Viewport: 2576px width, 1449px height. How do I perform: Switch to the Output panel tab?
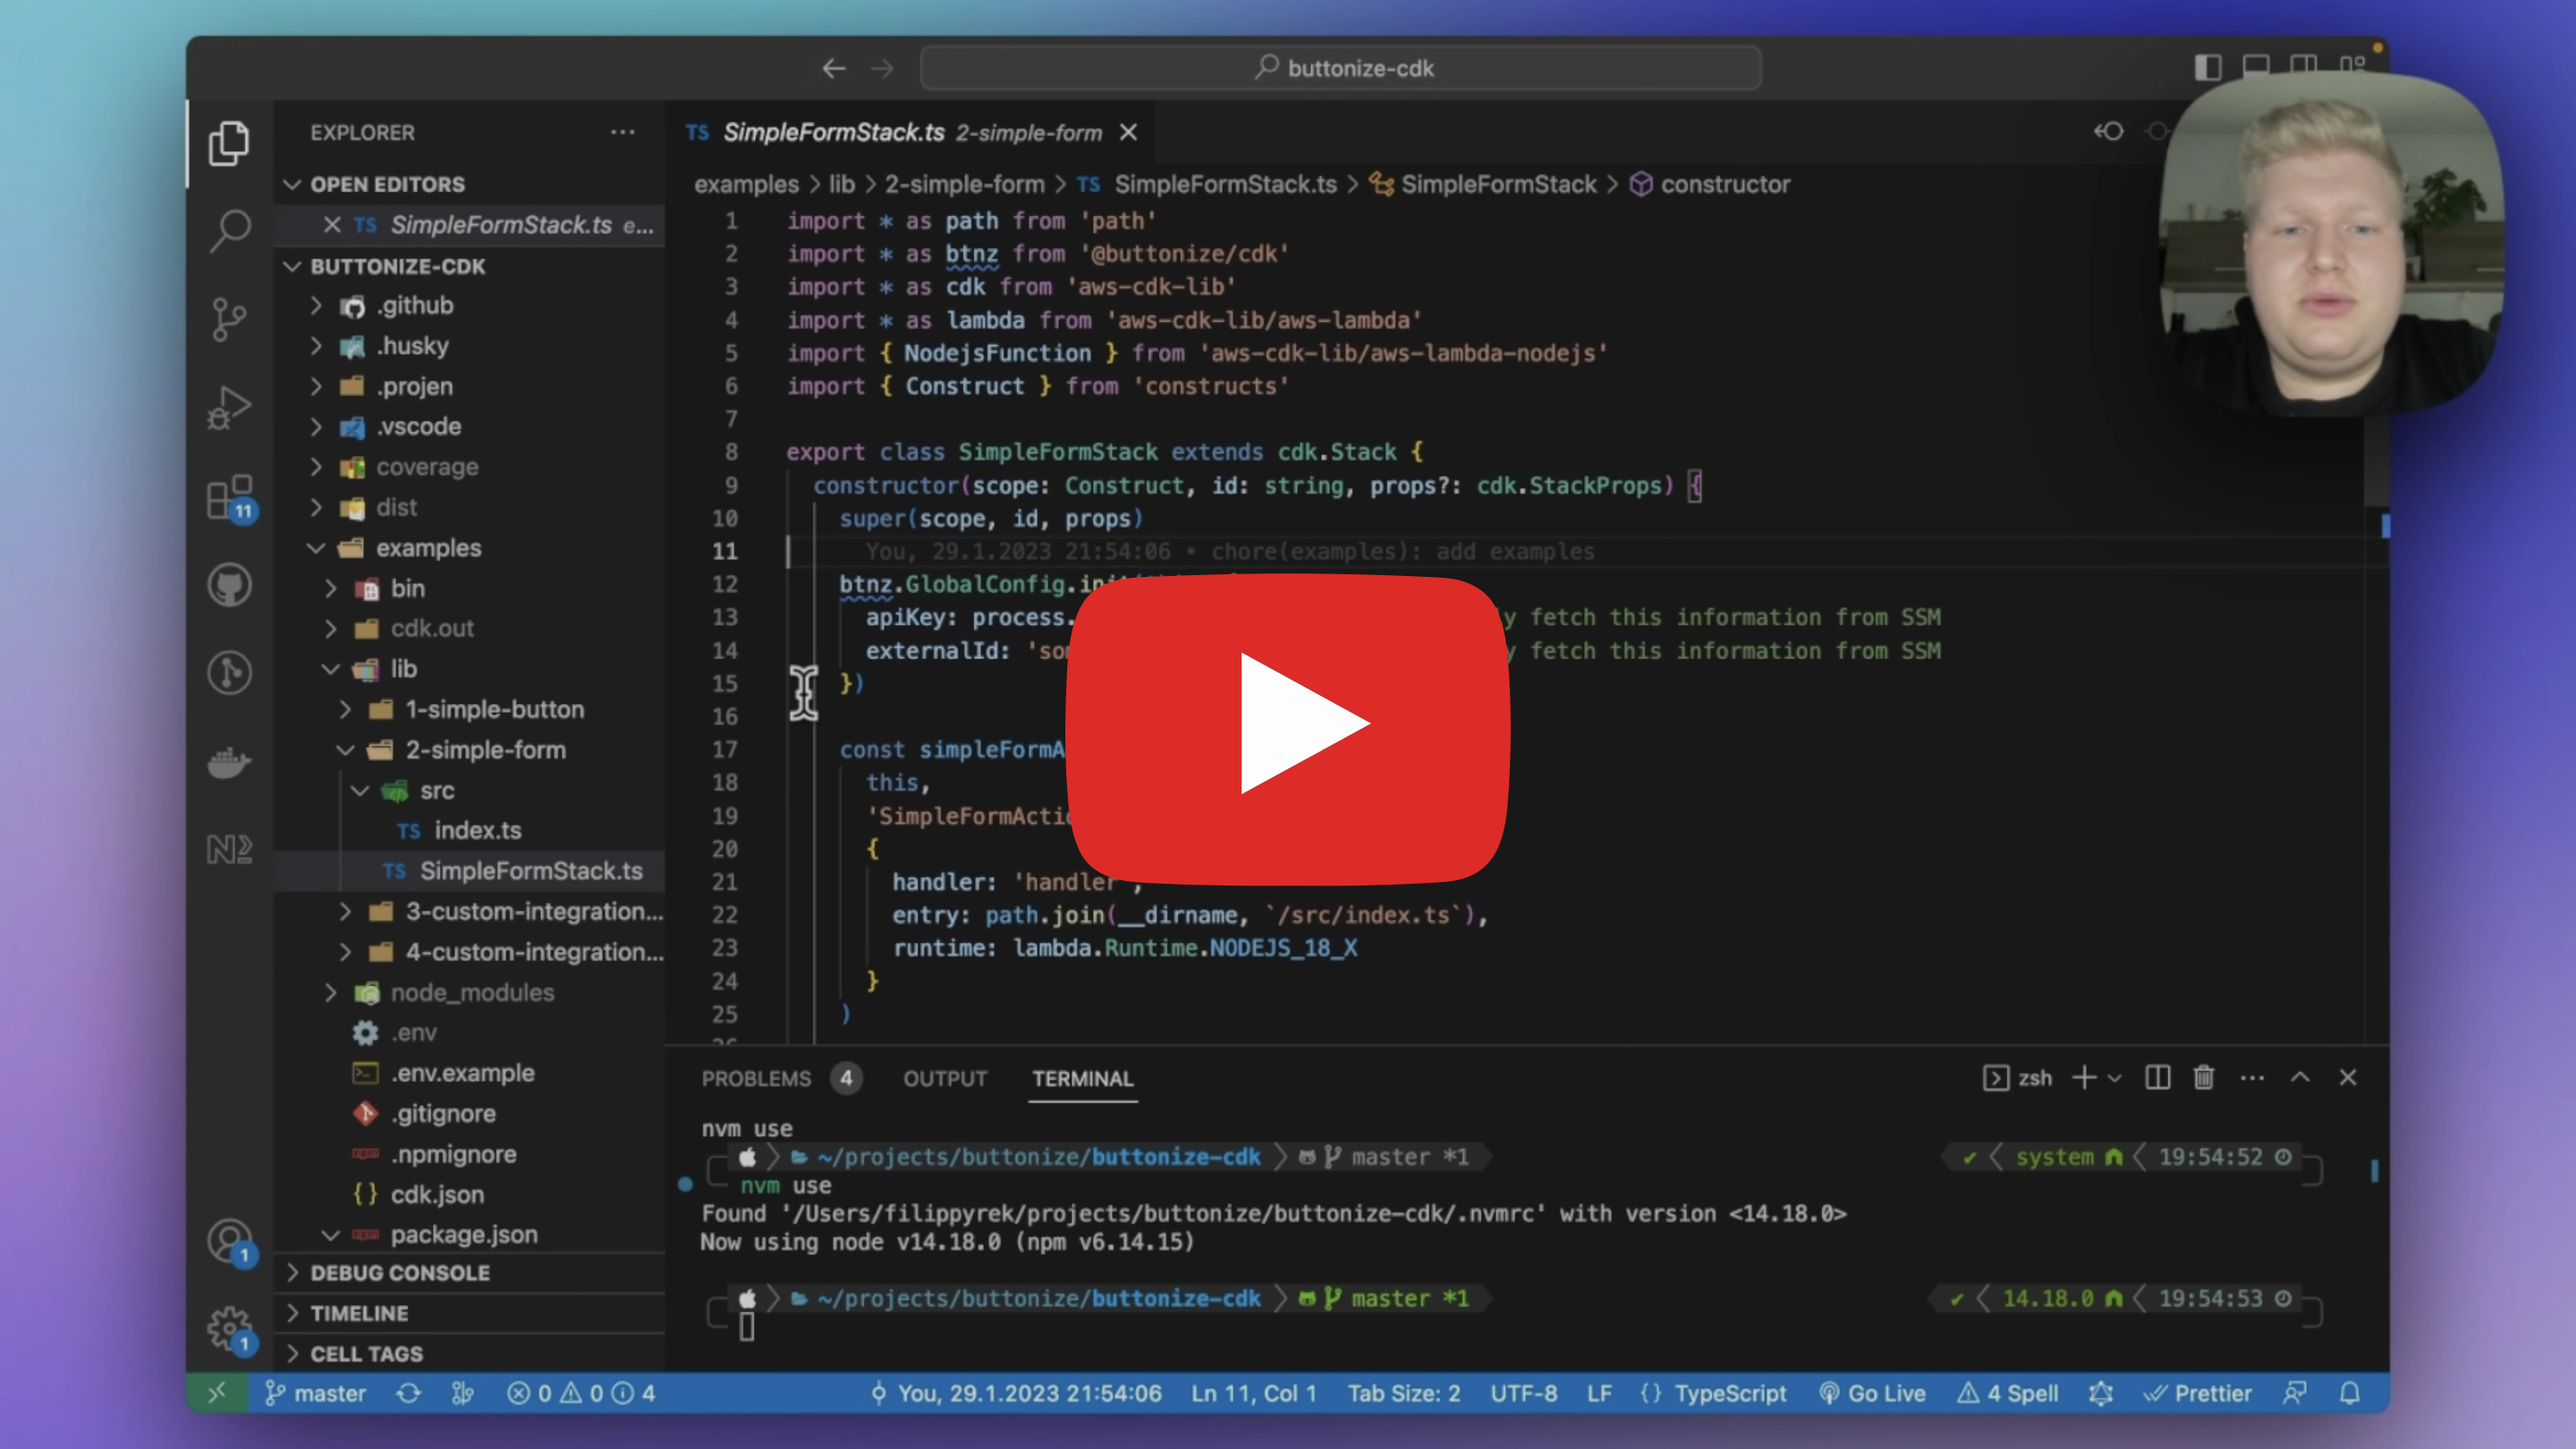pos(945,1079)
